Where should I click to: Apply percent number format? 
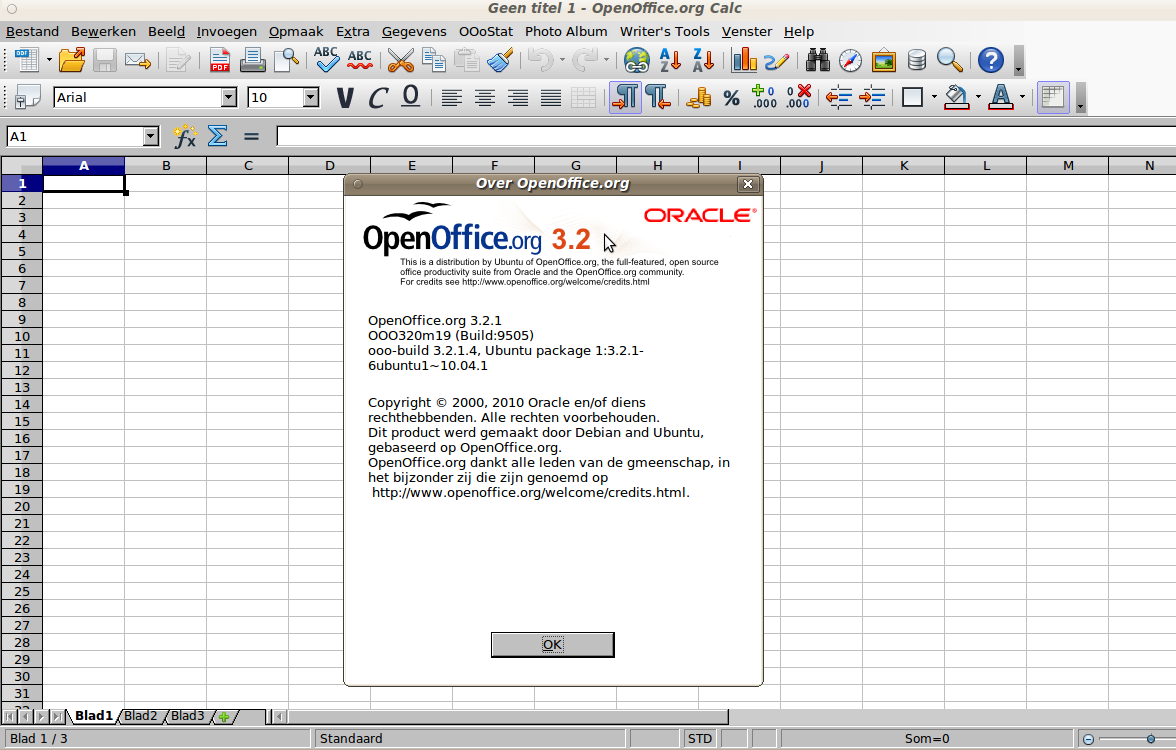coord(731,98)
